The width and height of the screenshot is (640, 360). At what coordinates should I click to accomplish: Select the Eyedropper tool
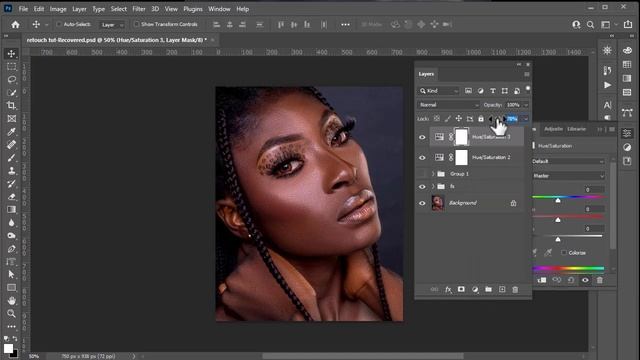tap(11, 131)
